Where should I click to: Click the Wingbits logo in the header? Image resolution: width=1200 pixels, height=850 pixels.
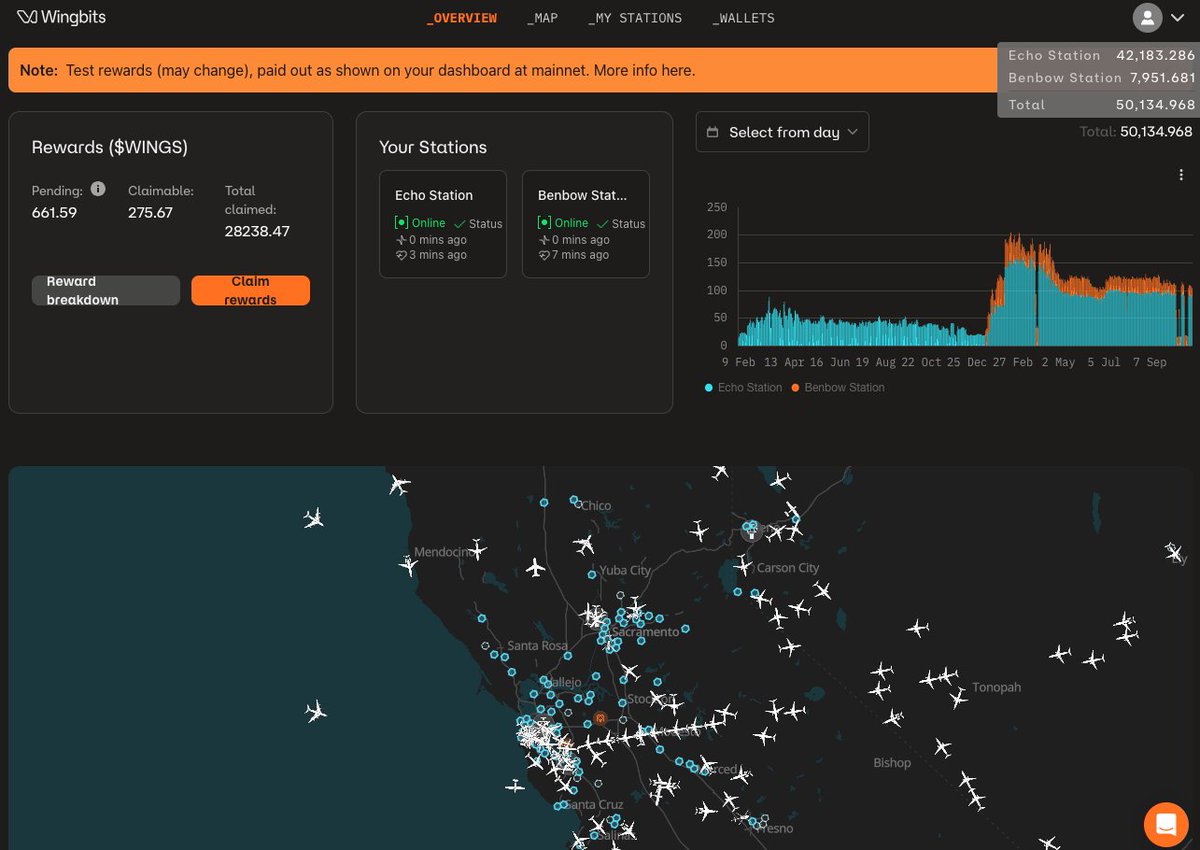pos(62,18)
